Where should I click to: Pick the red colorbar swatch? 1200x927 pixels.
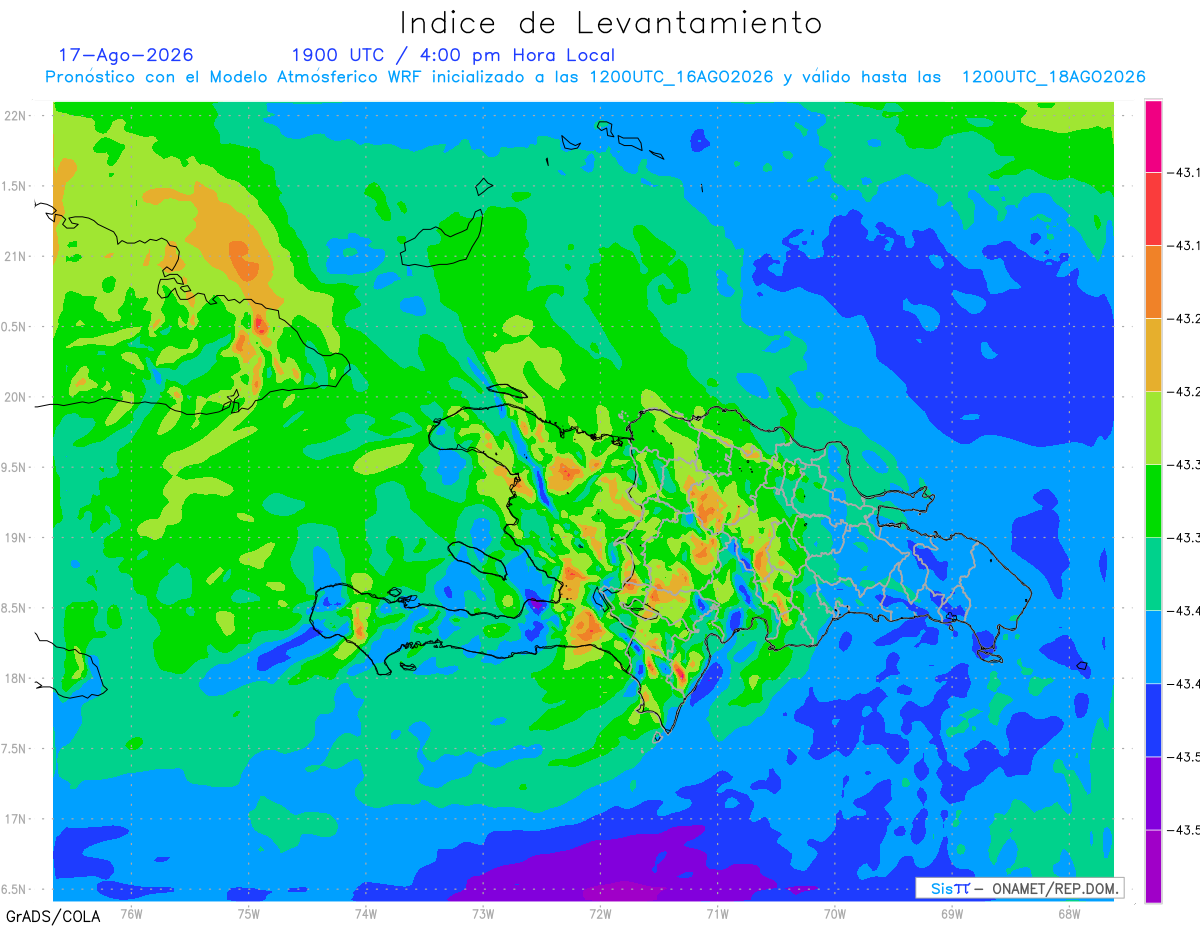(1153, 209)
